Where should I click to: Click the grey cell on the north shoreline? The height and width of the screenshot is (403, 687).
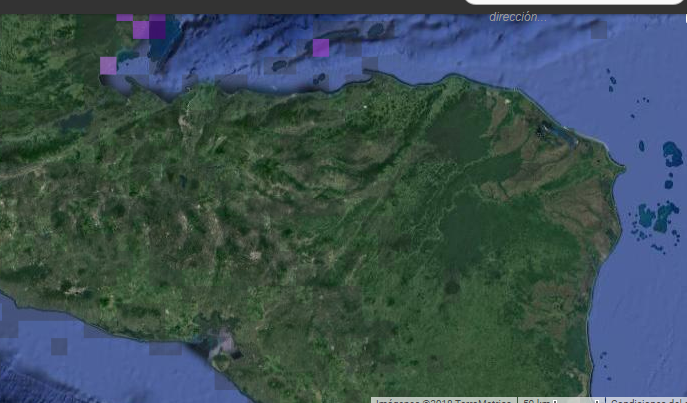coord(231,82)
